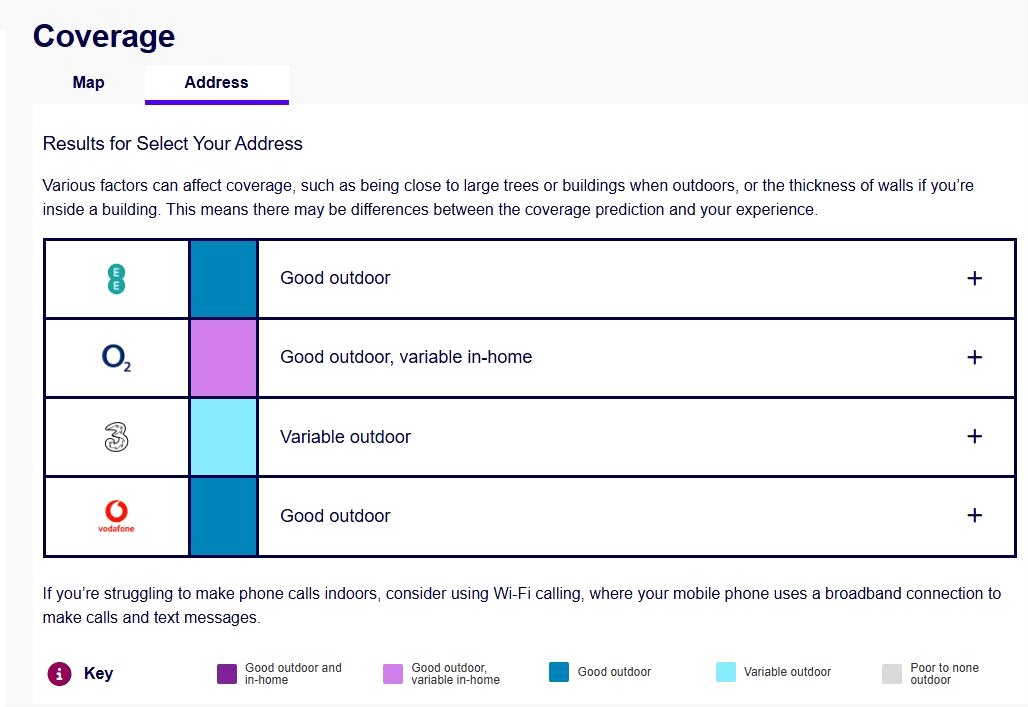
Task: Expand the Vodafone coverage details
Action: [x=975, y=515]
